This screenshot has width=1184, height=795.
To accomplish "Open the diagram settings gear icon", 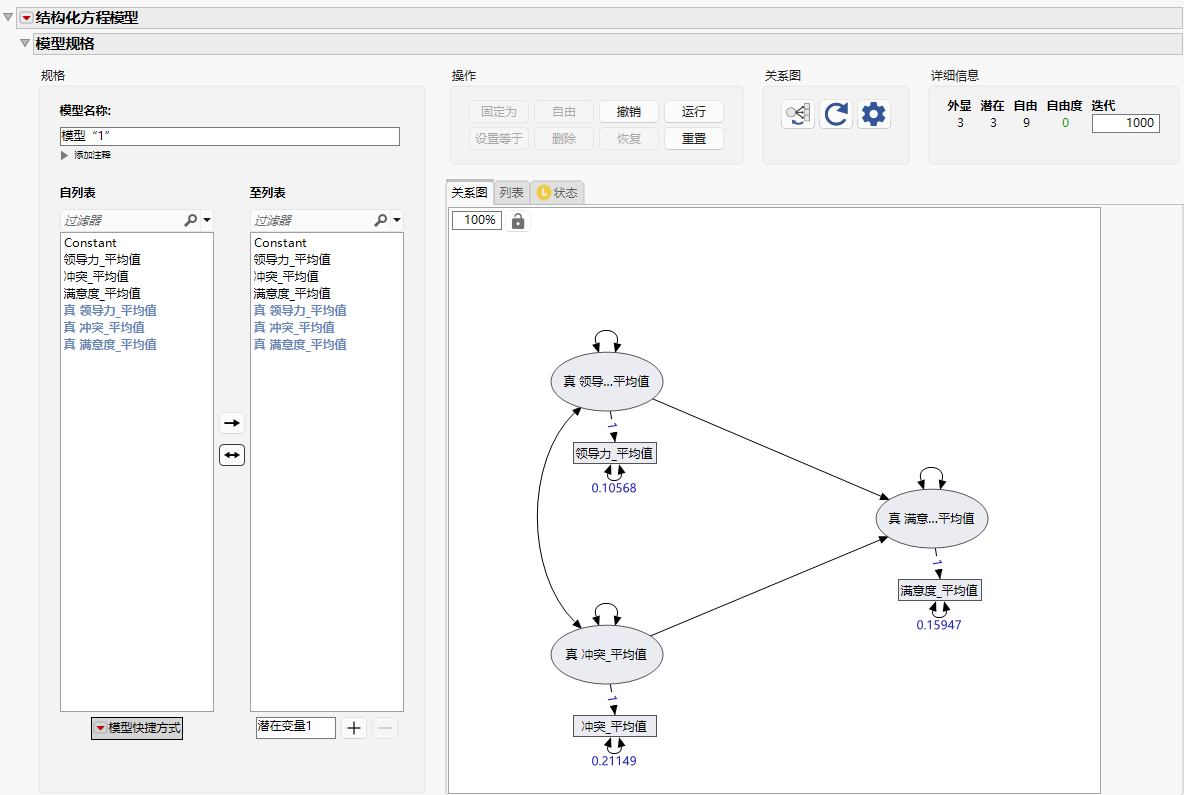I will tap(874, 114).
